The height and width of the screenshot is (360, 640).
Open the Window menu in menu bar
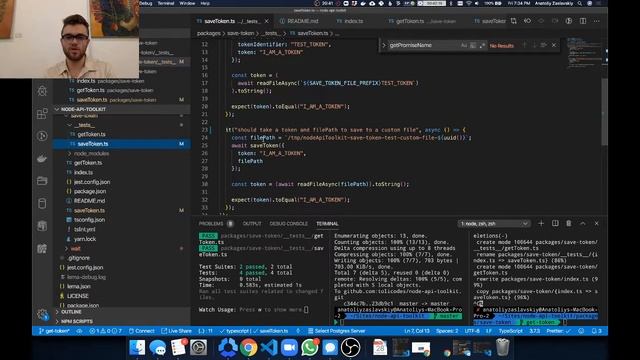point(187,3)
